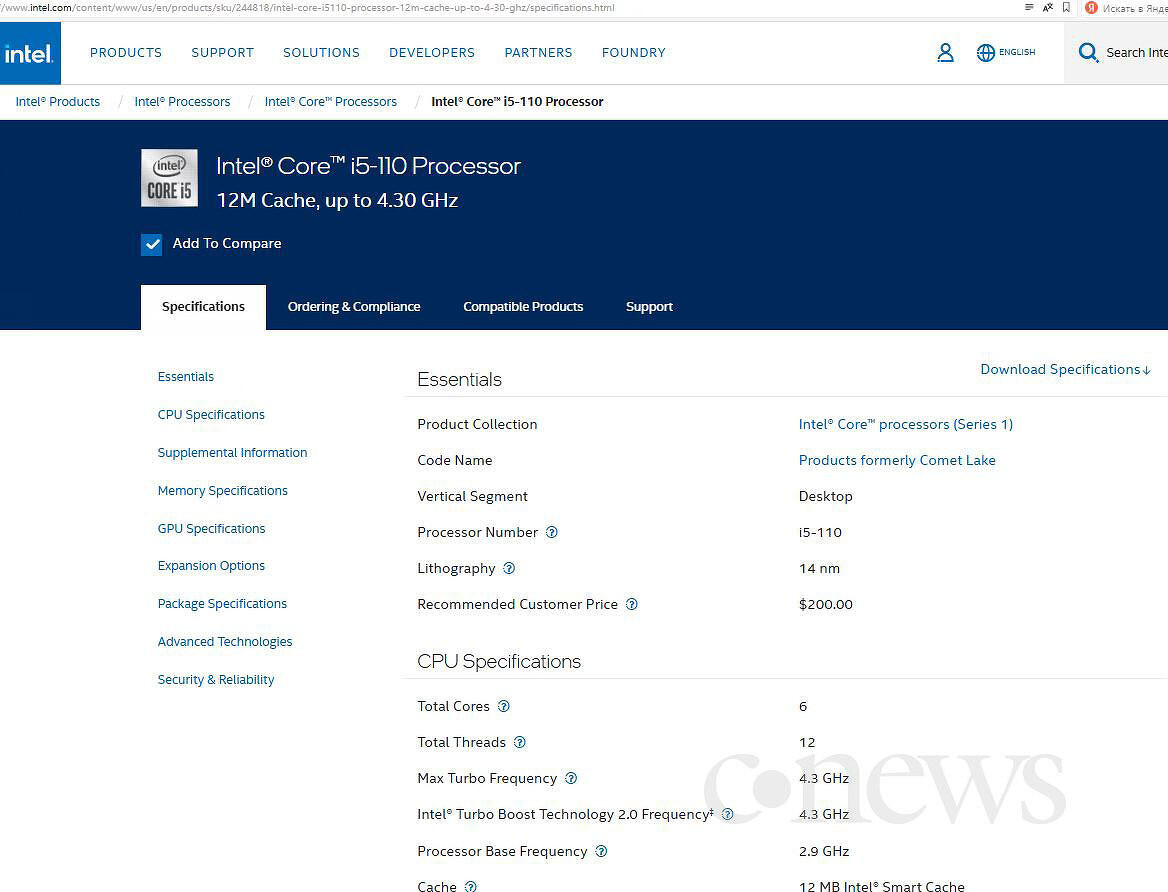Click the i5-110 processor number value
The image size is (1168, 892).
click(820, 533)
